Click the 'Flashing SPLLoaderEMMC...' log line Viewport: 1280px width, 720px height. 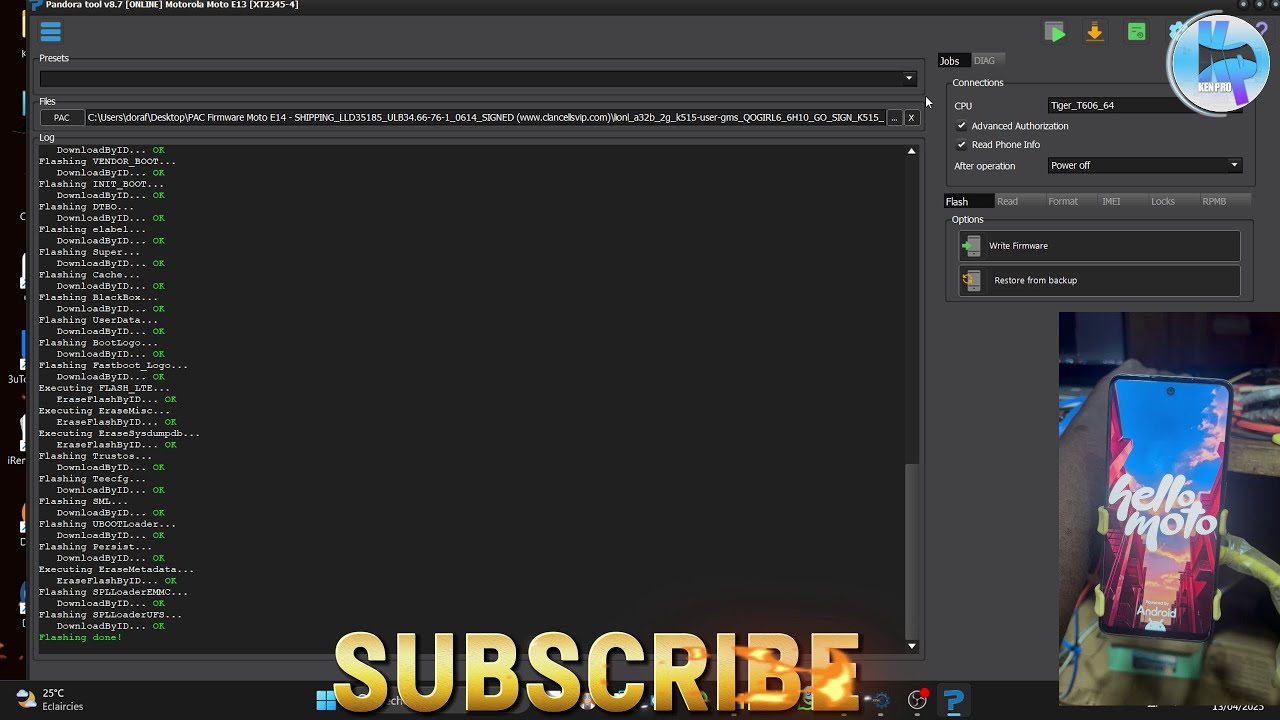pos(113,592)
